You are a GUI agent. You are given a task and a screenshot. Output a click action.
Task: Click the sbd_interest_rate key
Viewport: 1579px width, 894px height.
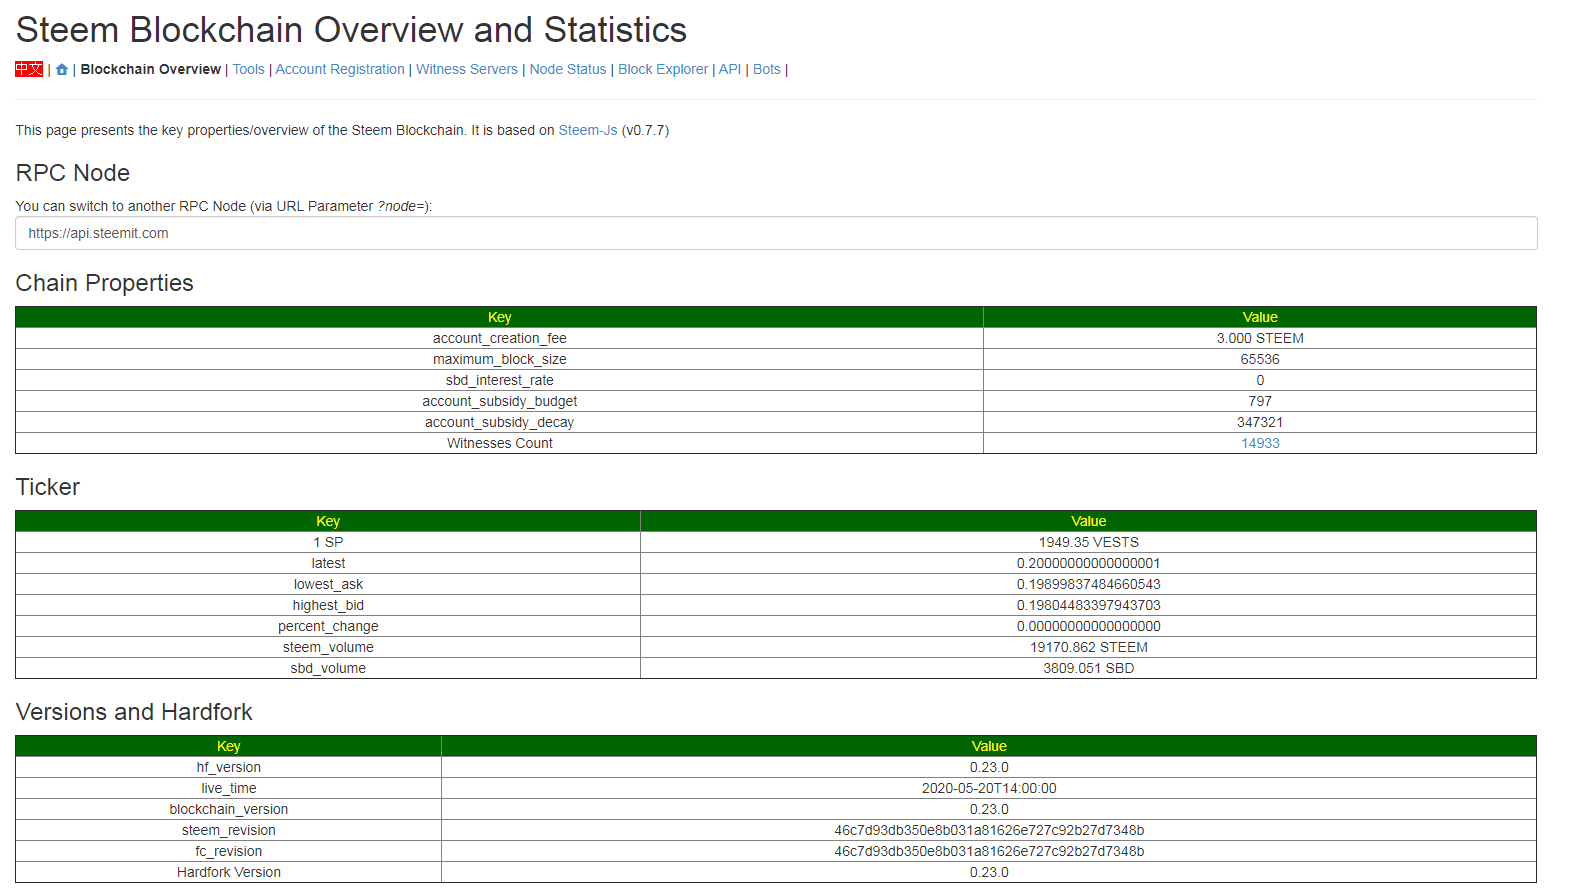pyautogui.click(x=500, y=380)
